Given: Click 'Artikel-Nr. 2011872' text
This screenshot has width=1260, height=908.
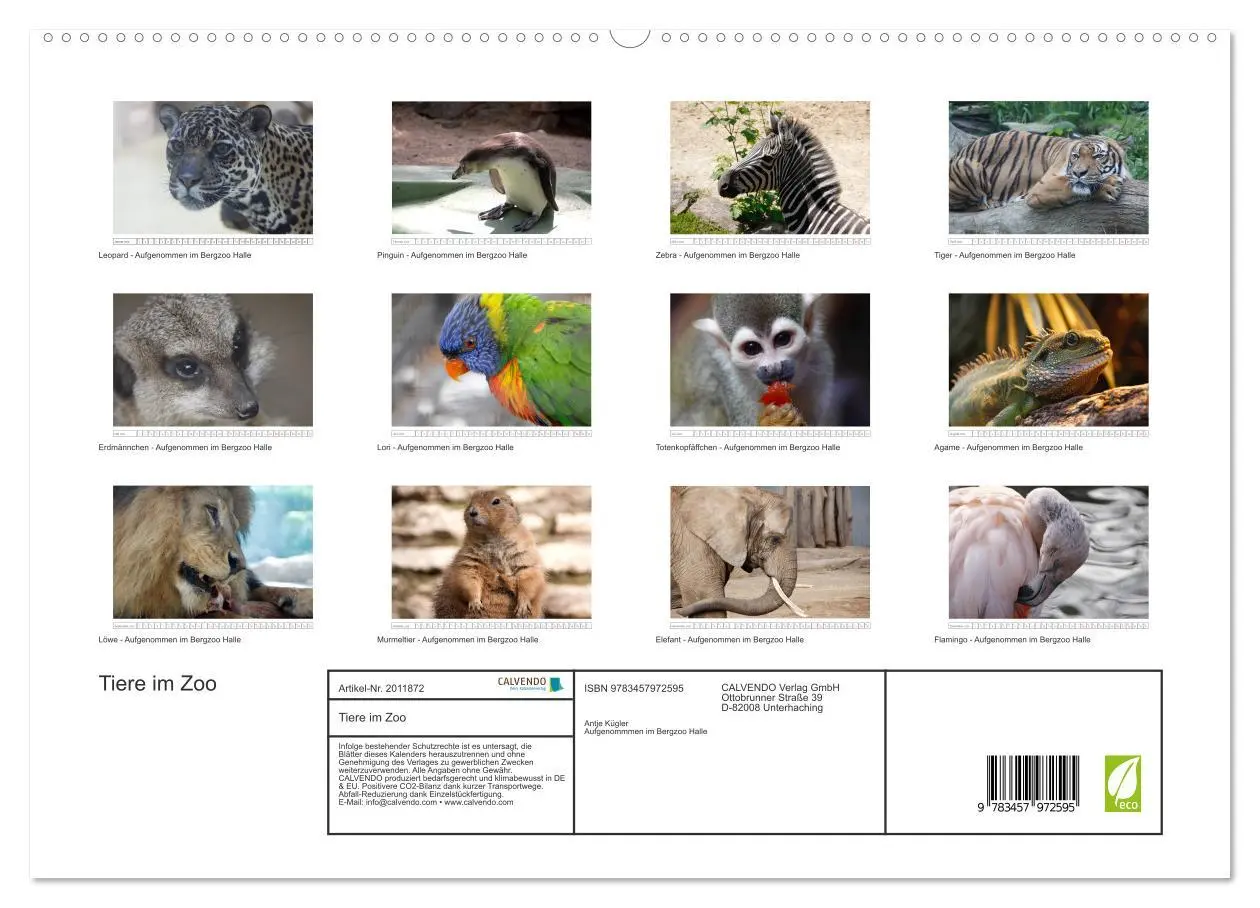Looking at the screenshot, I should pos(381,688).
